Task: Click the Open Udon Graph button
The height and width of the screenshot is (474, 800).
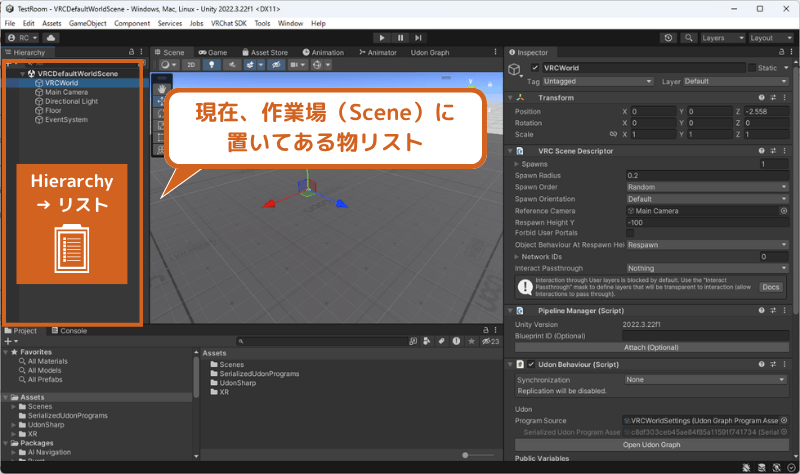Action: [x=652, y=445]
